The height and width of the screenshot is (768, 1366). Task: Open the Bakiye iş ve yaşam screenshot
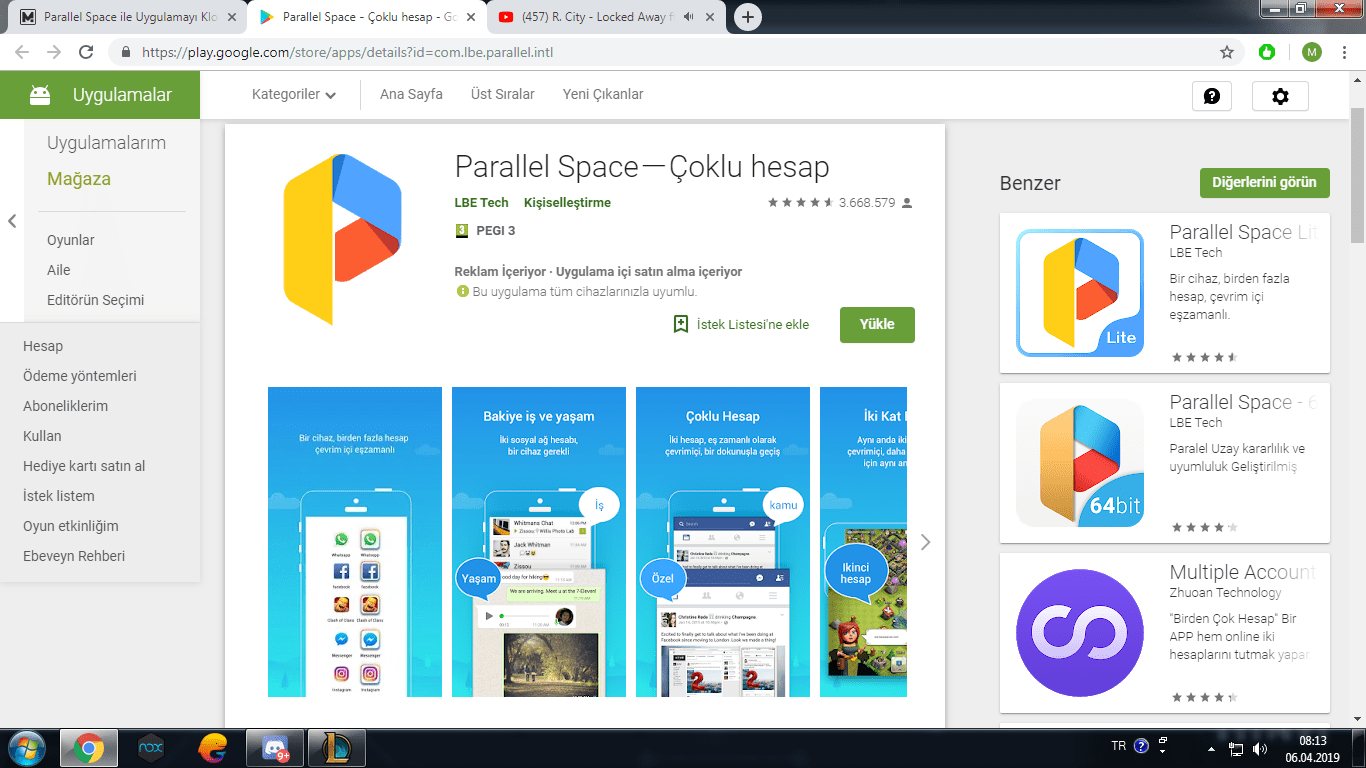539,542
